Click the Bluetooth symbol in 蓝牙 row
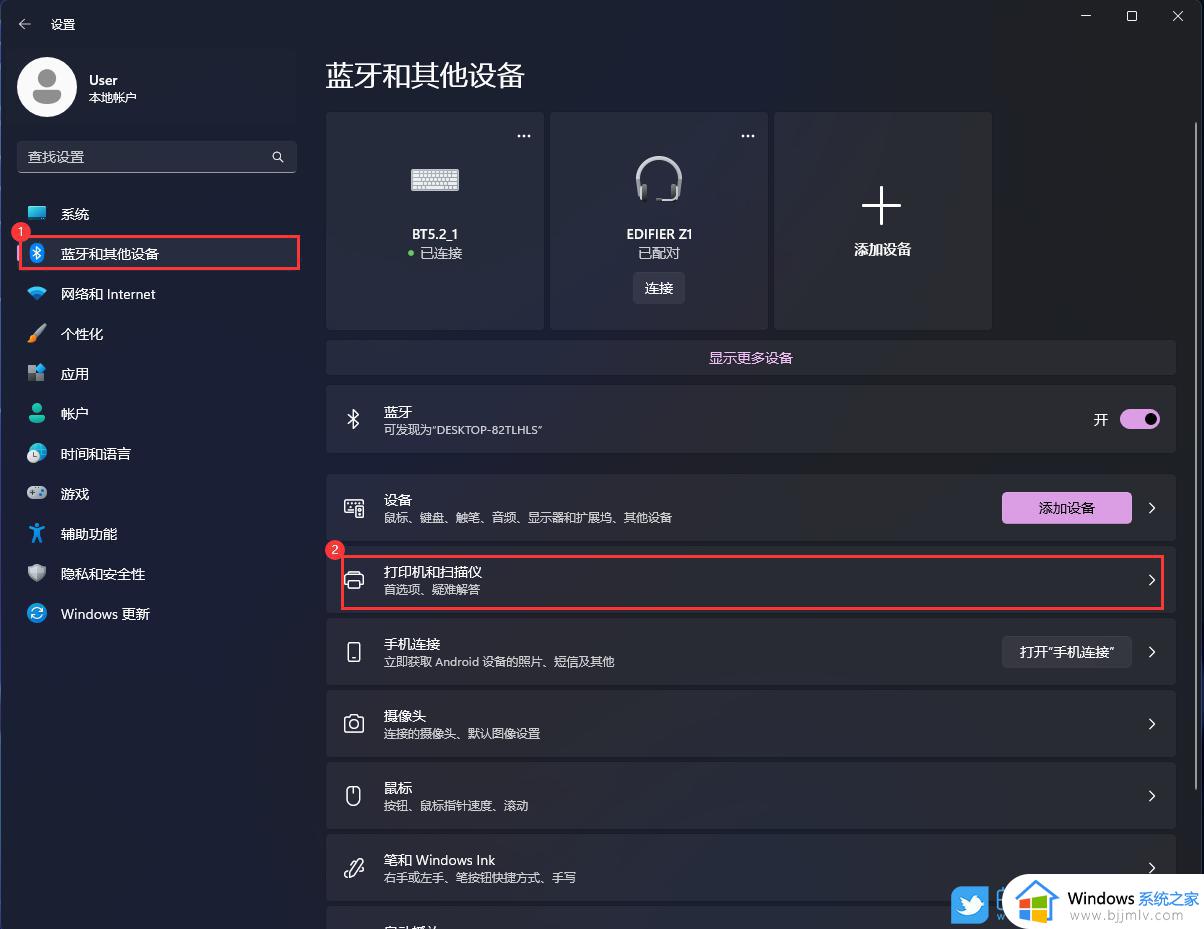Screen dimensions: 1204x929 [x=353, y=419]
